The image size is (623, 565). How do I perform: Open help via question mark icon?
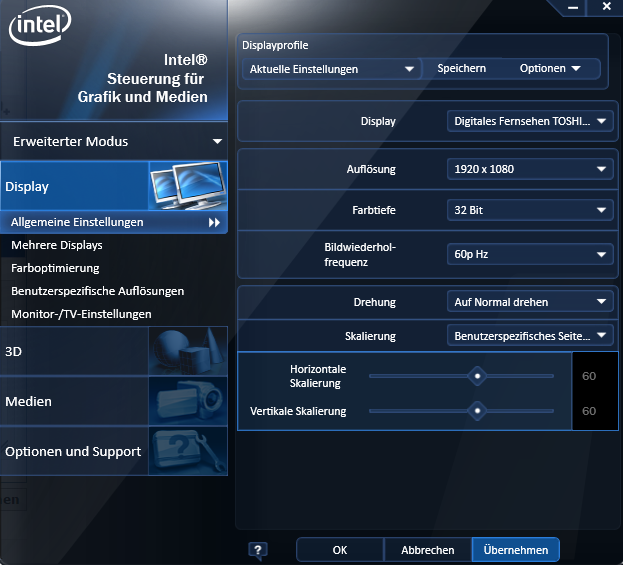click(258, 550)
